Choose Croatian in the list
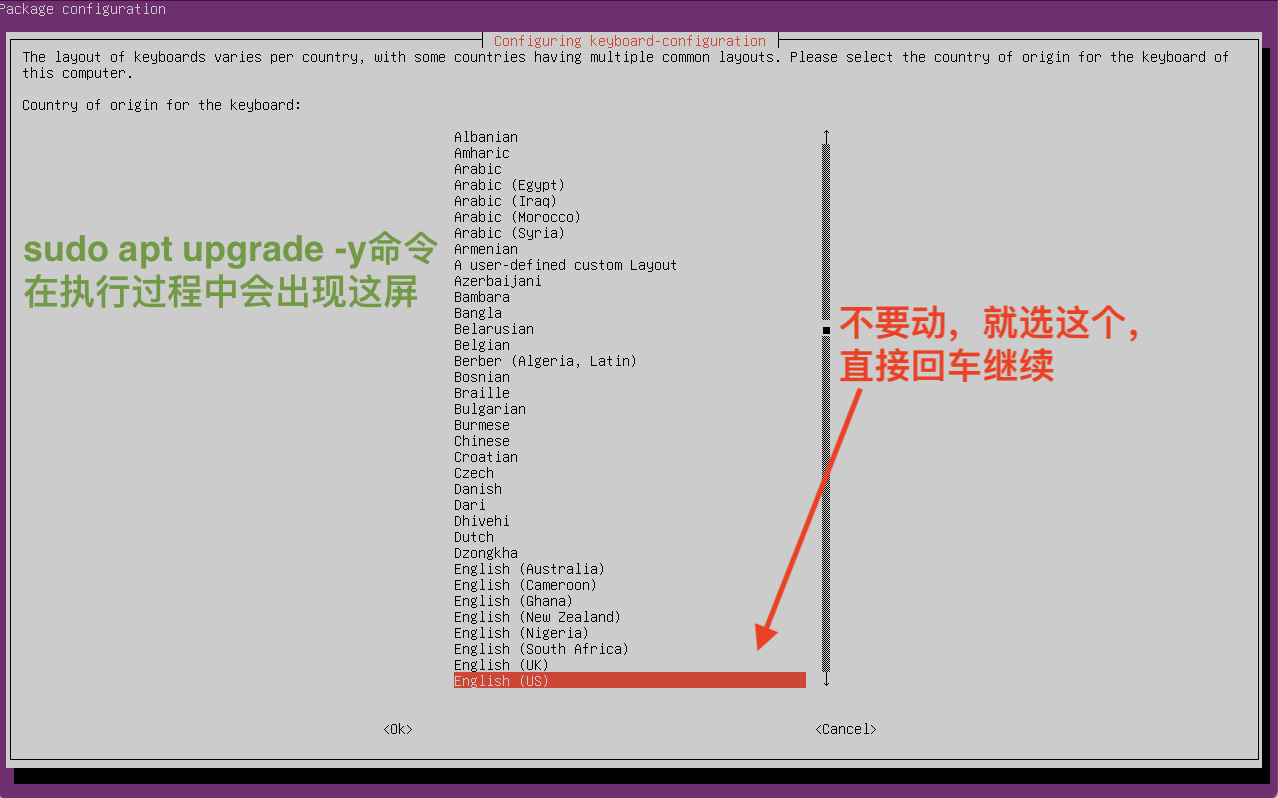This screenshot has height=798, width=1278. click(x=486, y=457)
